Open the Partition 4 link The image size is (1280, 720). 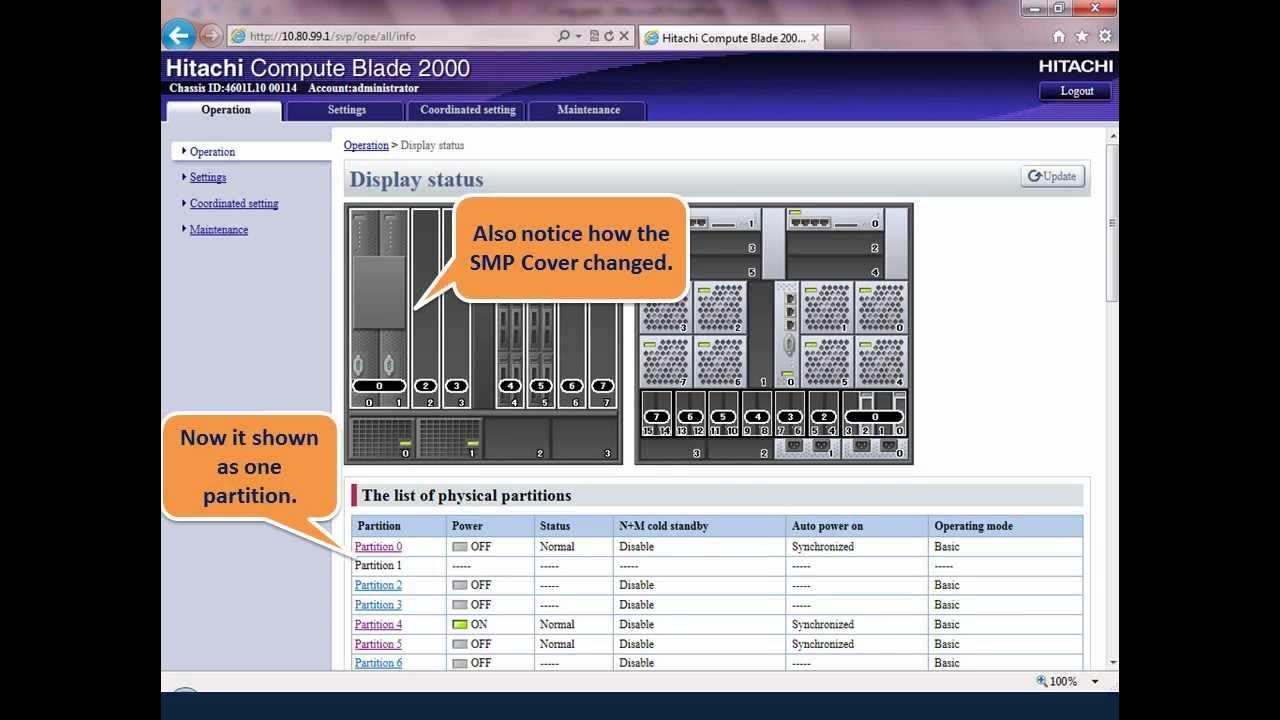point(378,624)
